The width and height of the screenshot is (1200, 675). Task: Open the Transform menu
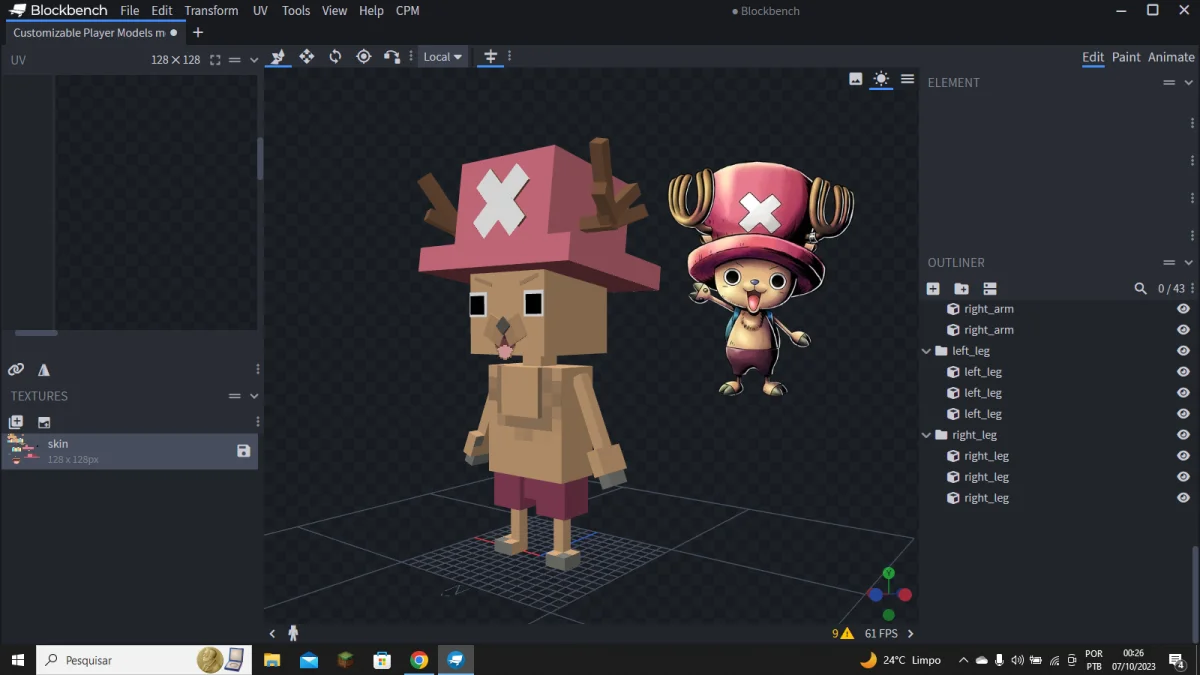pyautogui.click(x=211, y=11)
